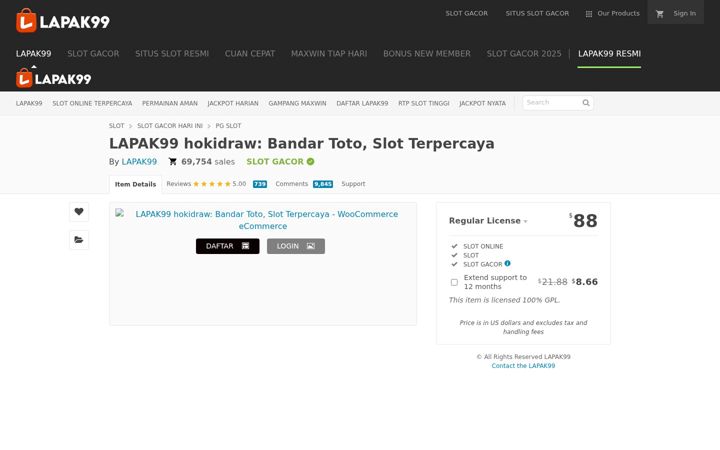Open JACKPOT HARIAN category link
This screenshot has width=720, height=450.
[233, 103]
